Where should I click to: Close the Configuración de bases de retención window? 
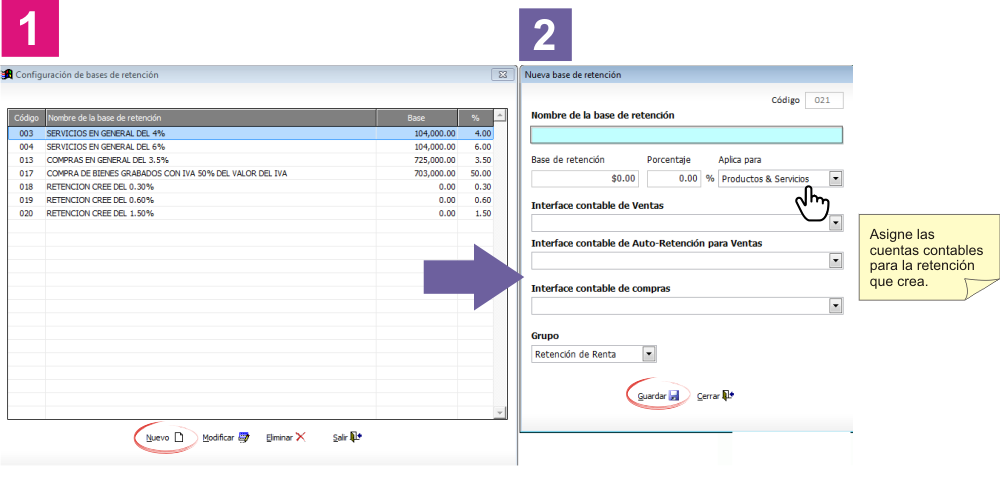pos(503,75)
